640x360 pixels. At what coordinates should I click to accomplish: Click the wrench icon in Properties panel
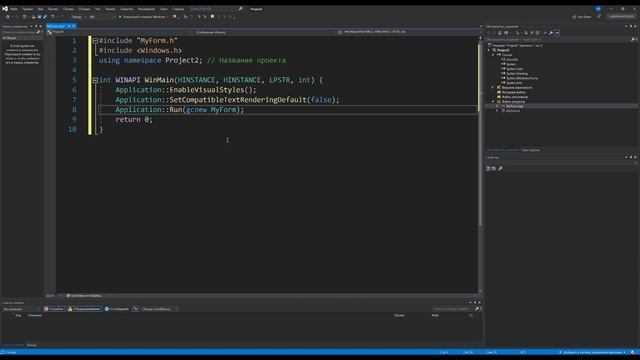point(500,168)
